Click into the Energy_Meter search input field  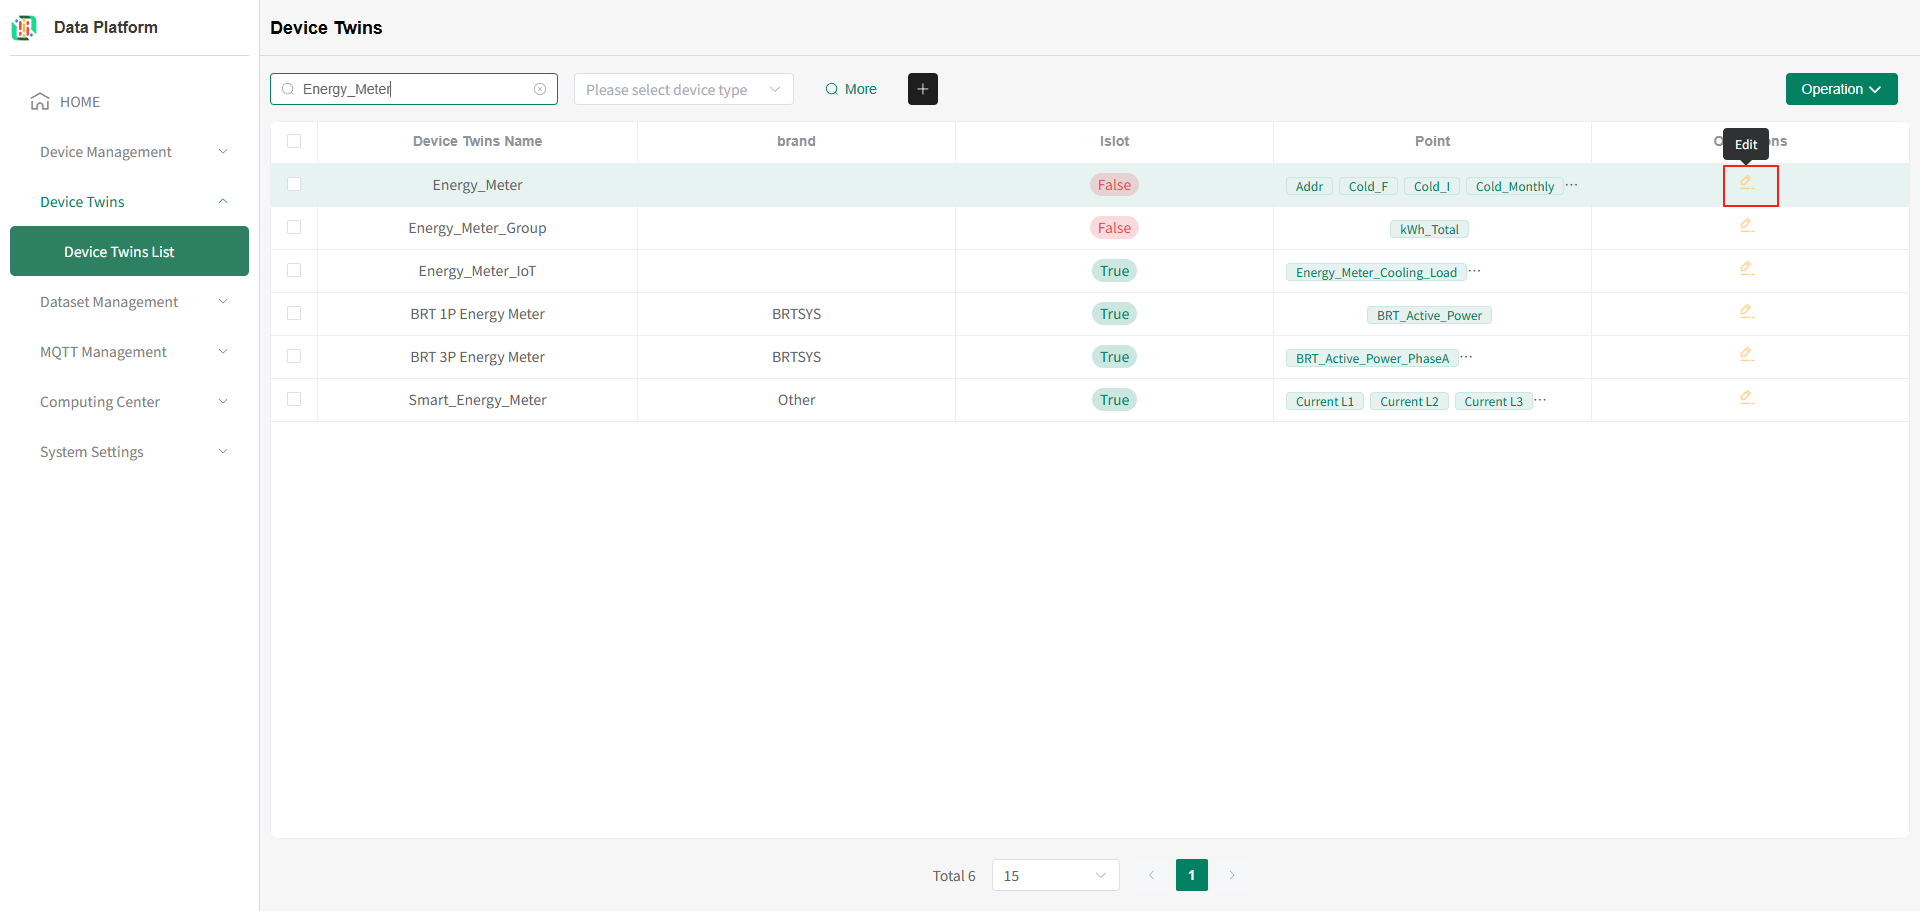click(x=410, y=89)
